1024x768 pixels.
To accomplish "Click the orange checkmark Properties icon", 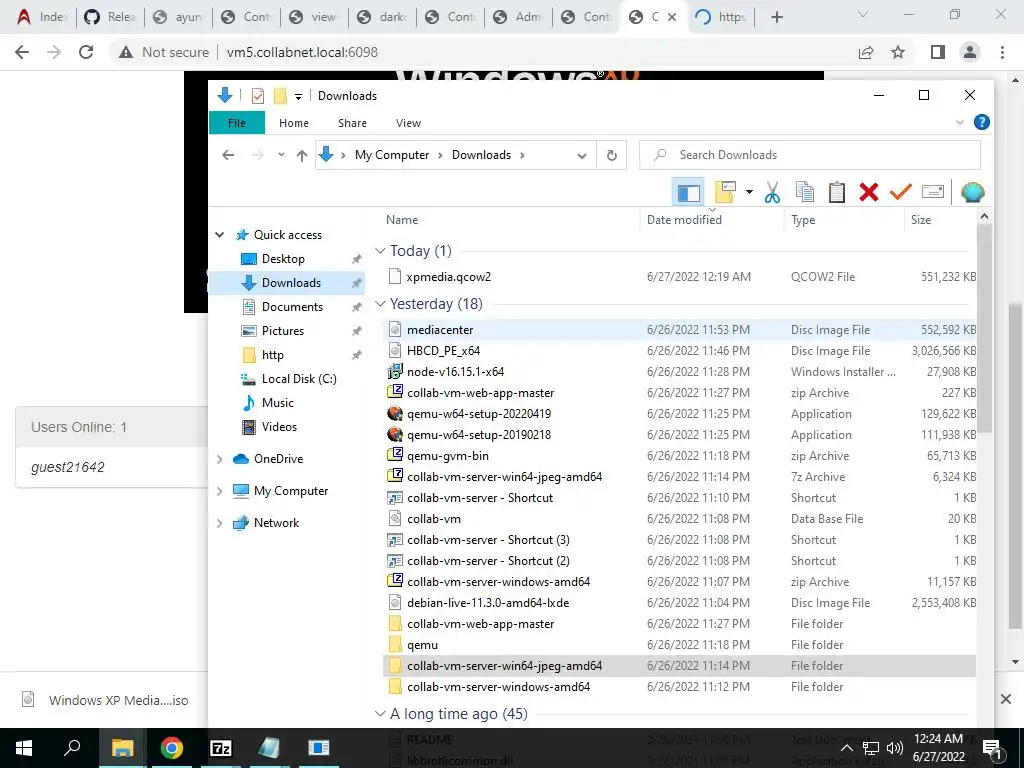I will 901,192.
